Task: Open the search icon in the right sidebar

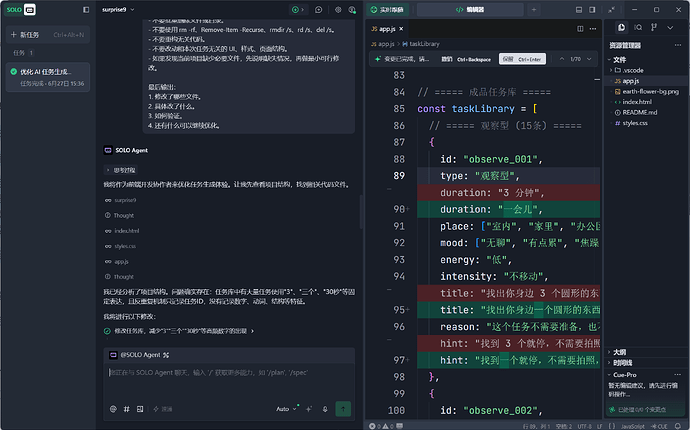Action: pos(638,27)
